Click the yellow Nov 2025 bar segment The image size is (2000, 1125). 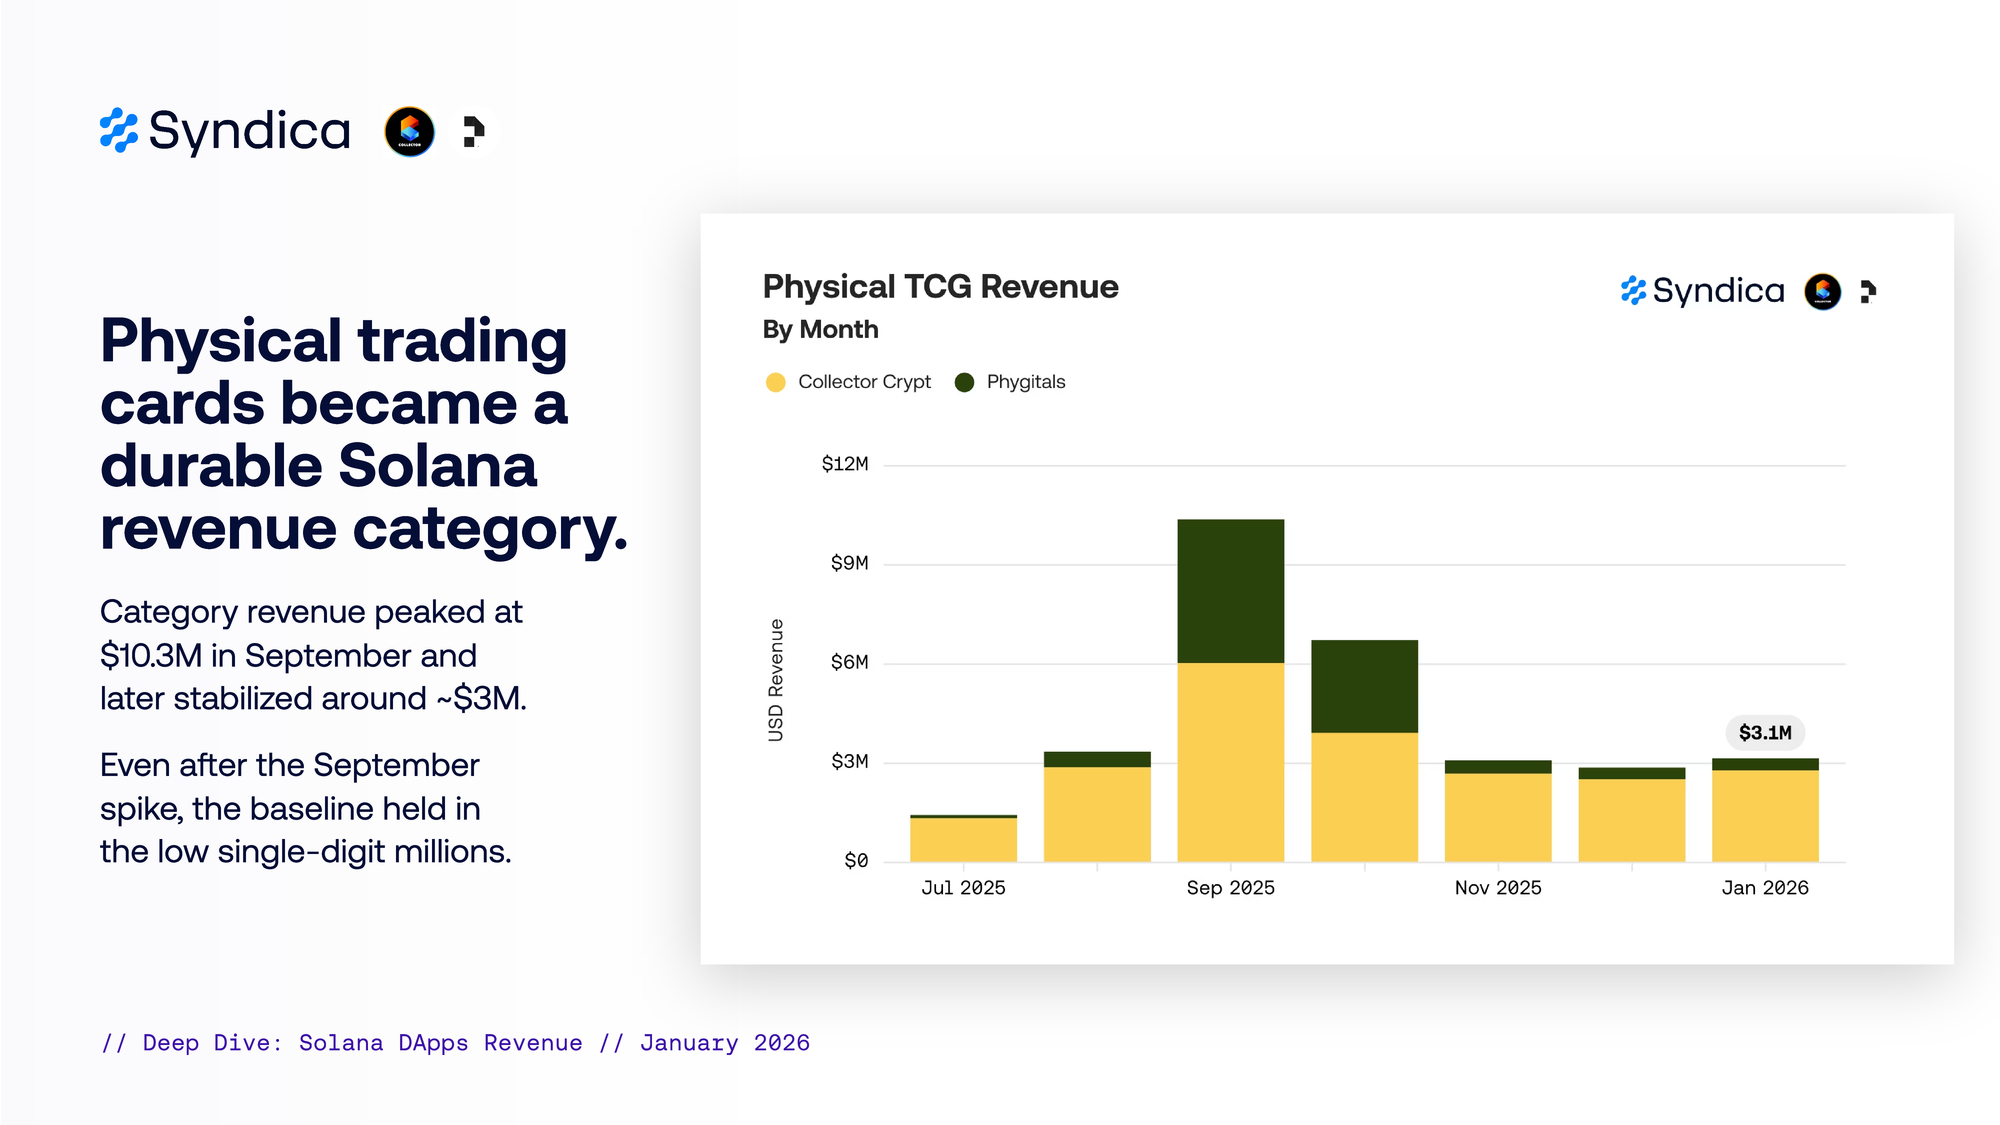pos(1498,817)
